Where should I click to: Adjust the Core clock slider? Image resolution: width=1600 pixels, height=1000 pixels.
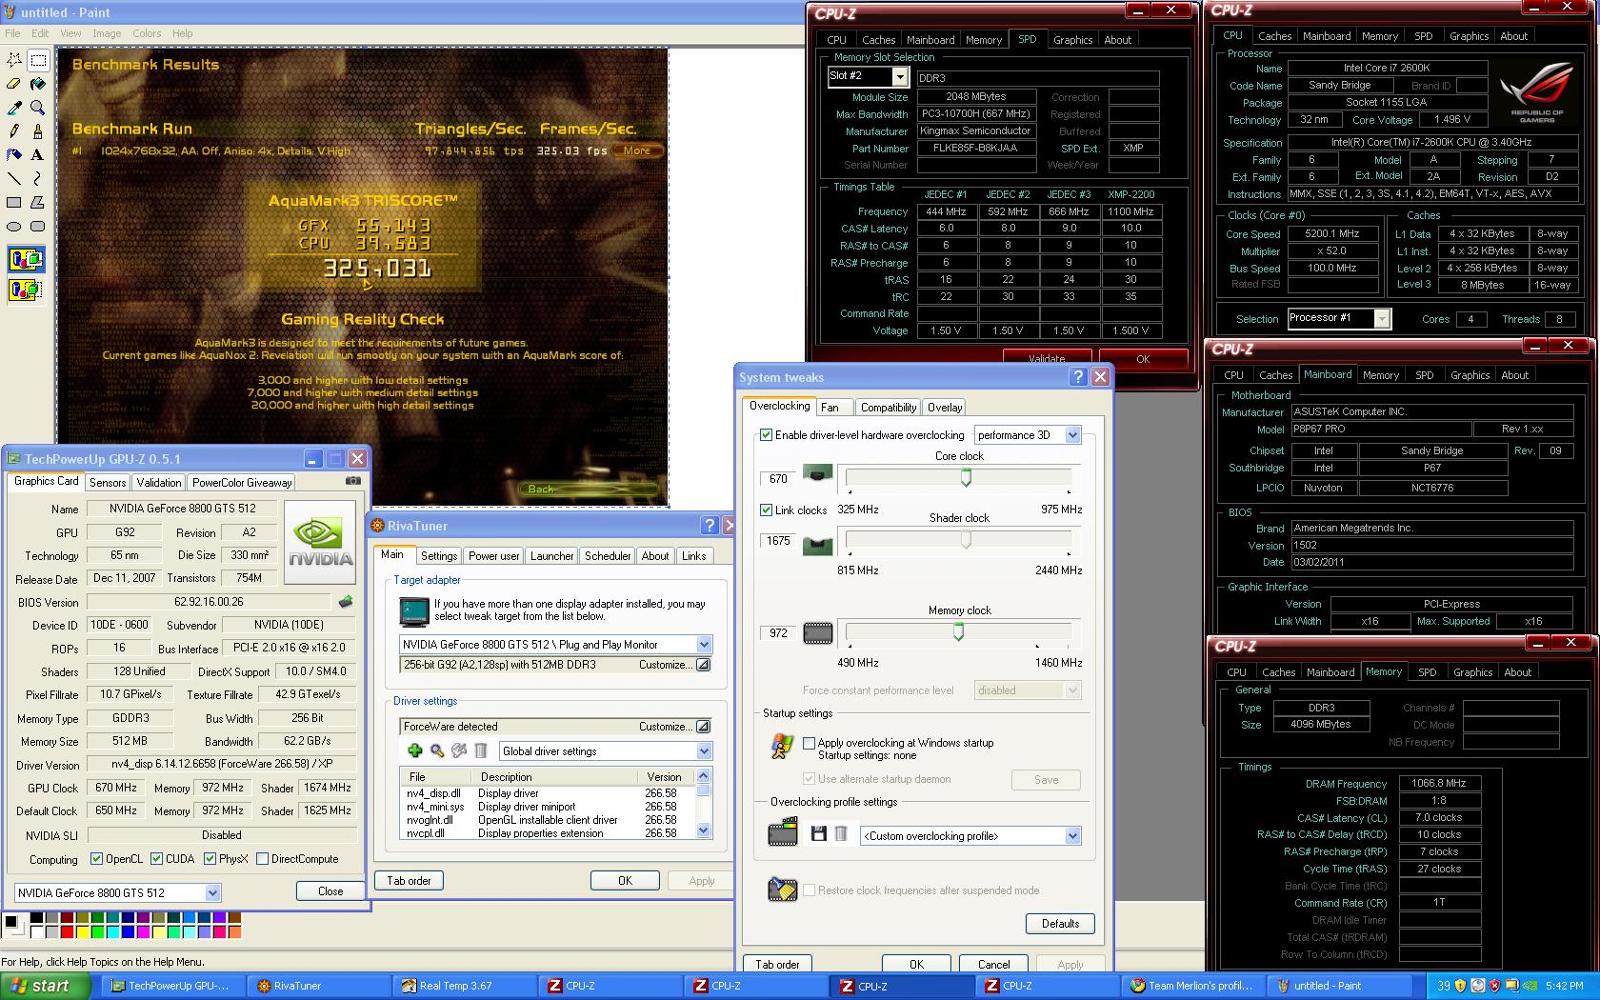[966, 478]
